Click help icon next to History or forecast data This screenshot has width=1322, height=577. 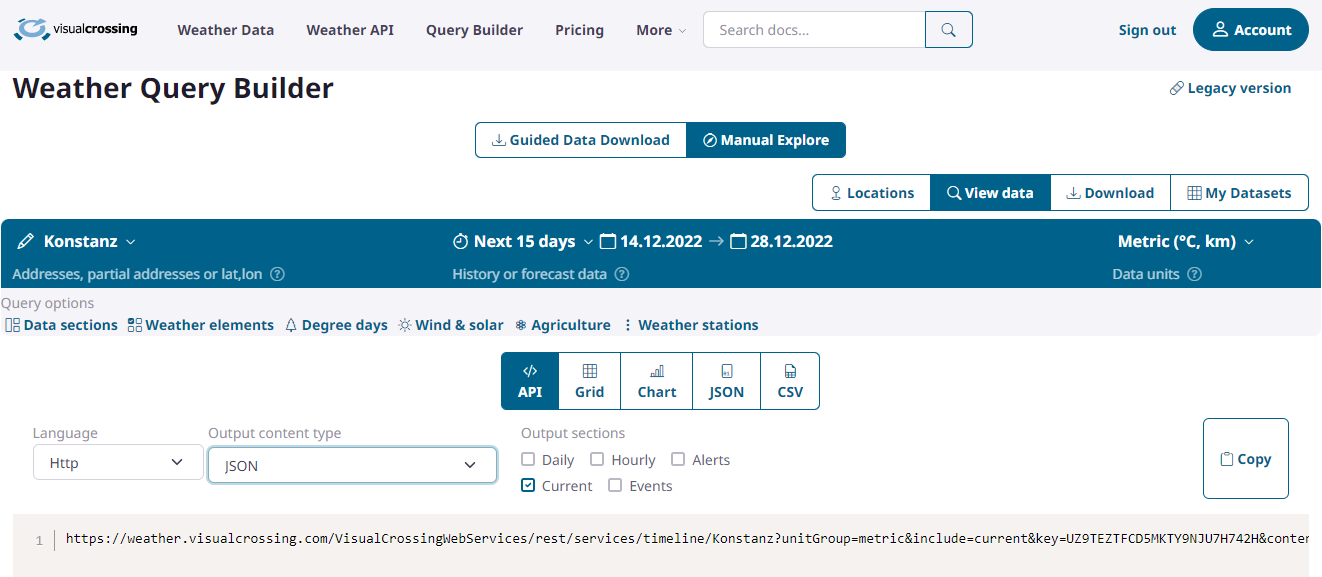point(622,274)
